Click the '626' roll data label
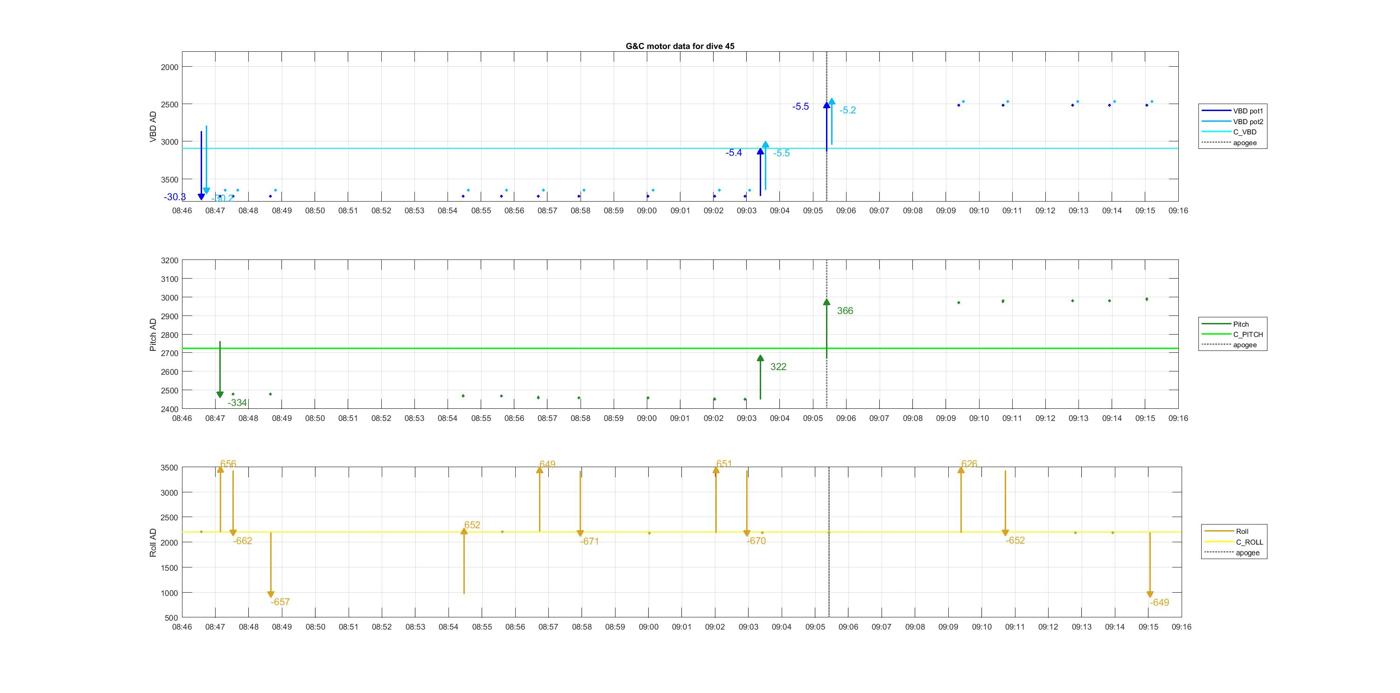The width and height of the screenshot is (1400, 693). [969, 464]
